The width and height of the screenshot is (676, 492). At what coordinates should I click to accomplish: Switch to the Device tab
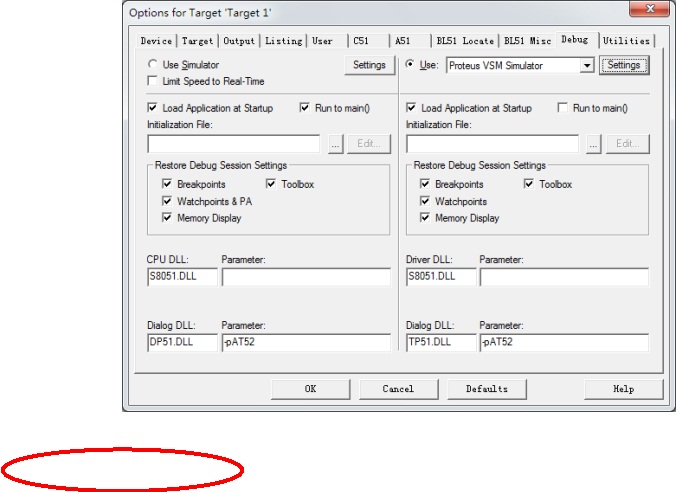coord(156,41)
